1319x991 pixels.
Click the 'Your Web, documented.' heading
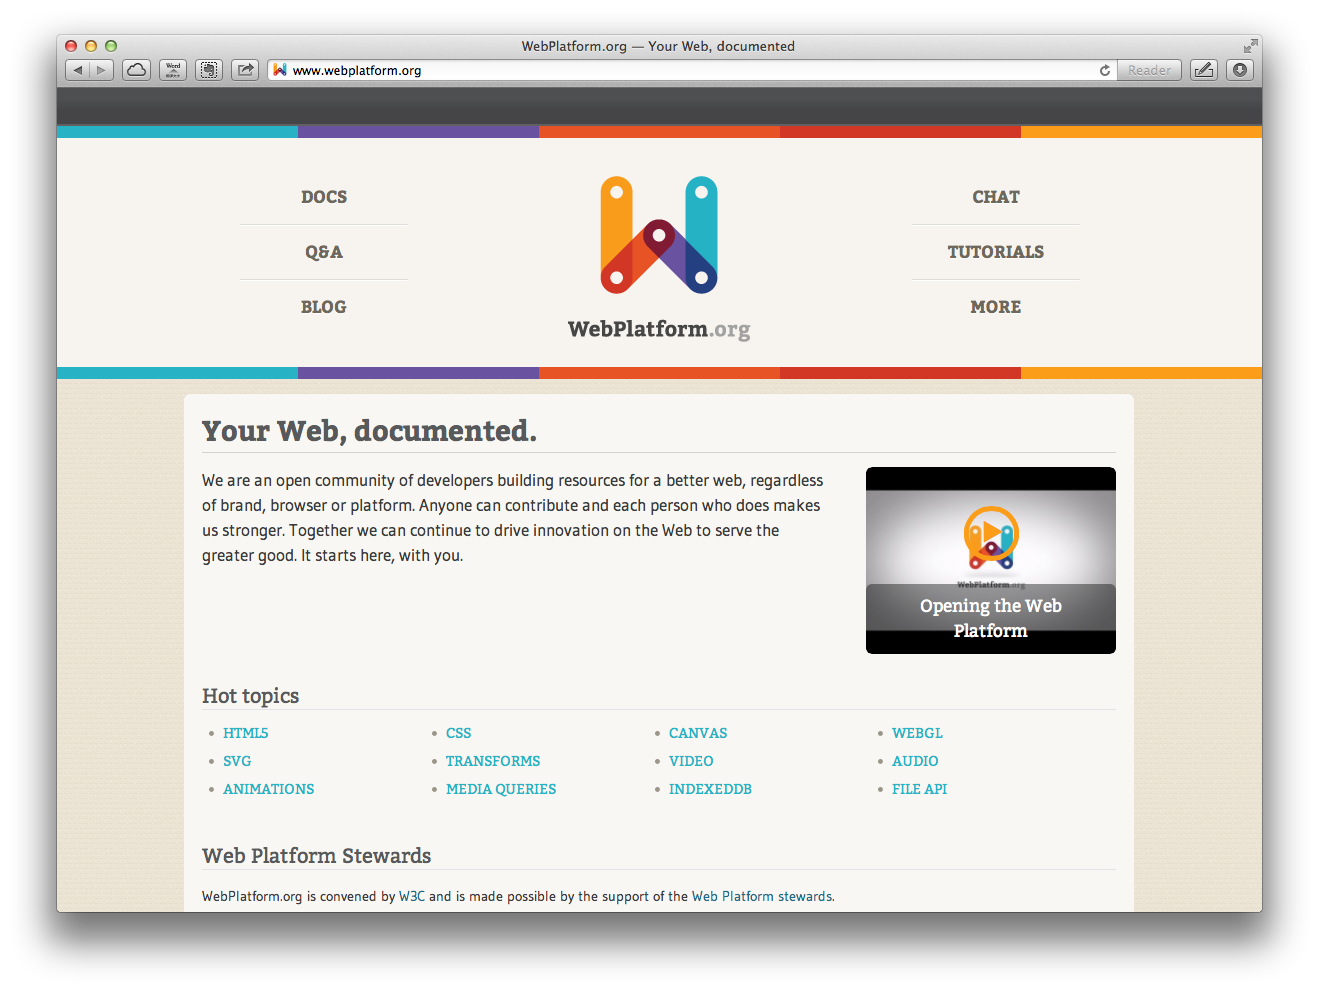pos(369,431)
